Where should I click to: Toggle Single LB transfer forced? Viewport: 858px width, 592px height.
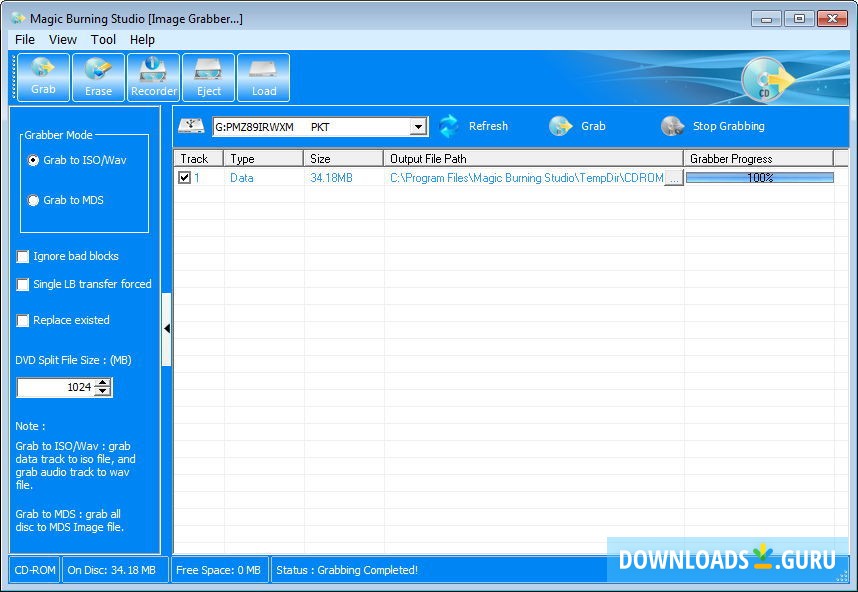click(x=23, y=285)
